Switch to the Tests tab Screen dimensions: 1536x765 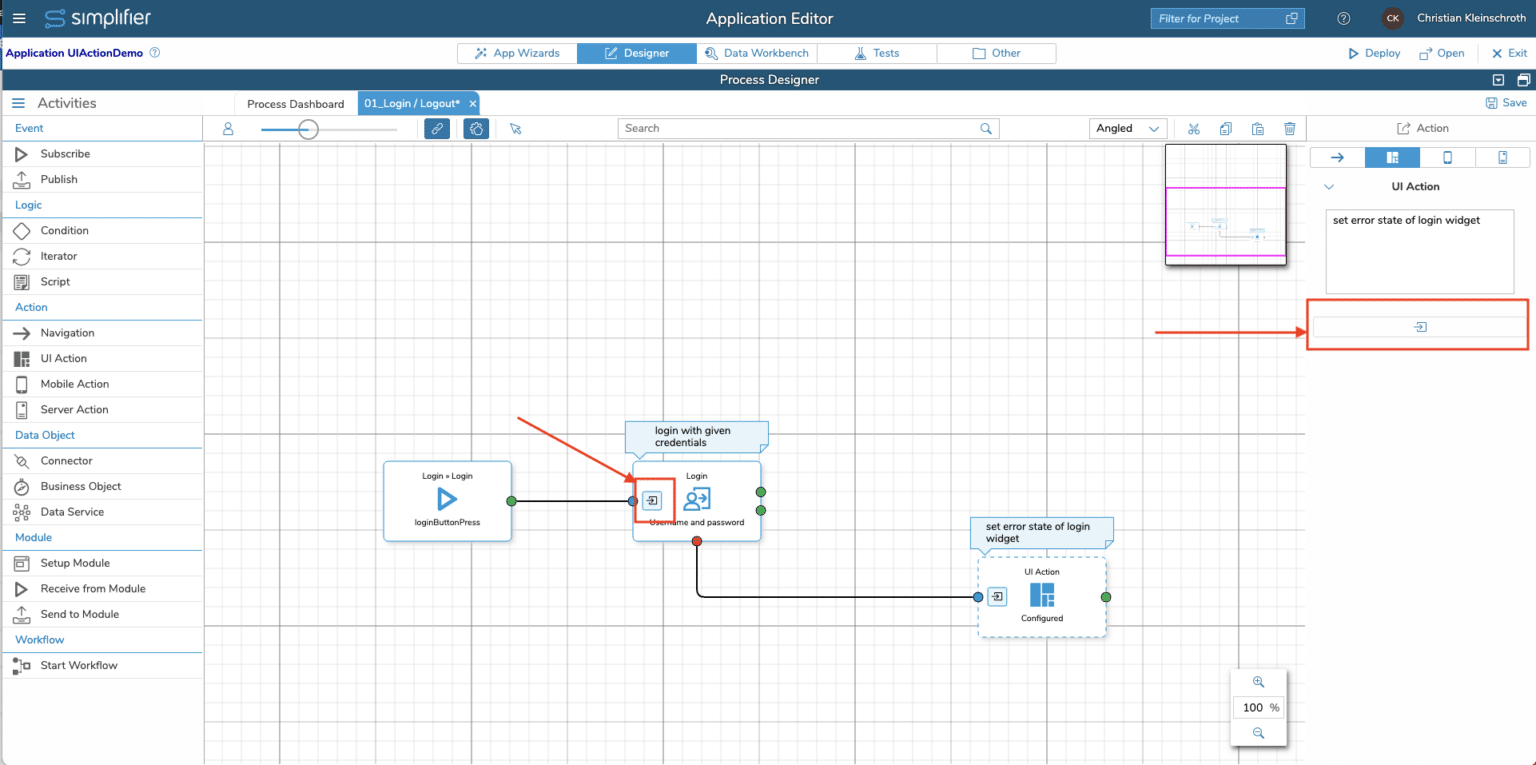(876, 53)
